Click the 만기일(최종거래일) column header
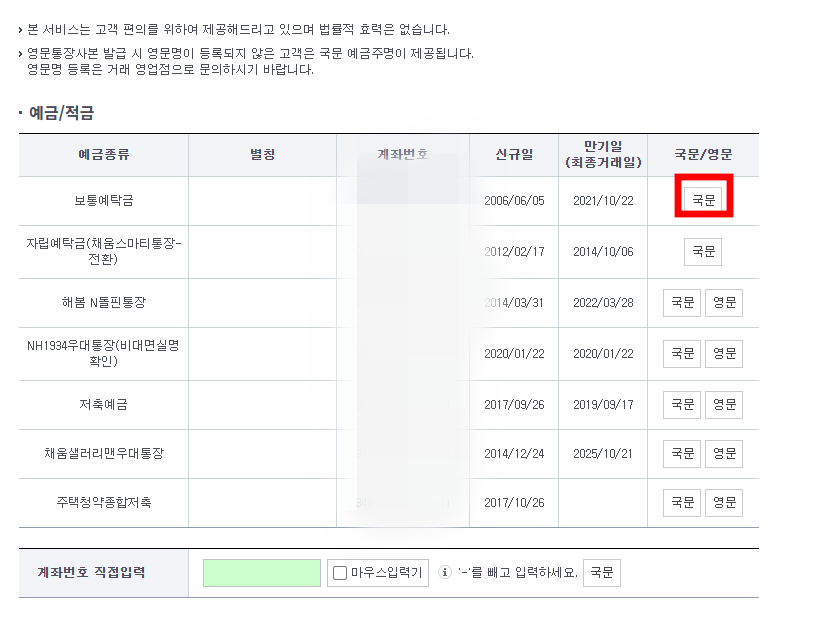826x619 pixels. pos(603,154)
